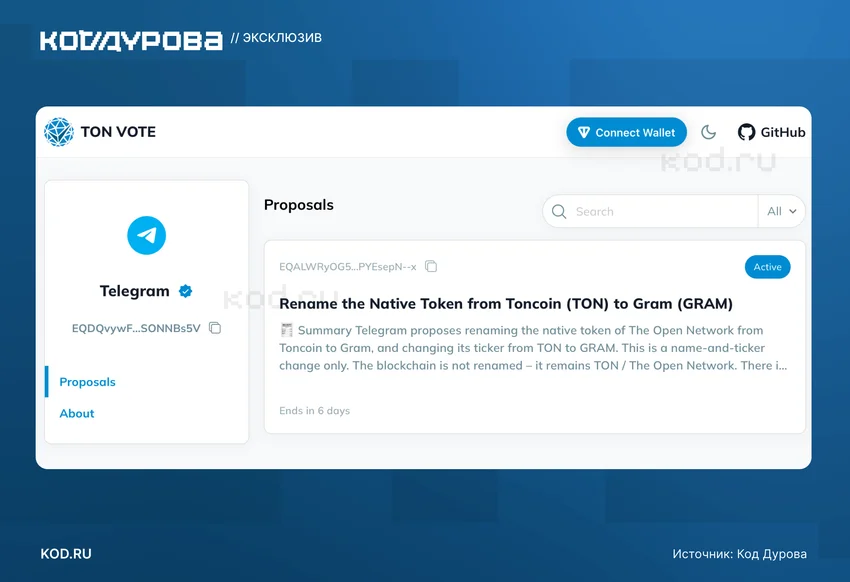Copy the EQDQvywF...SONNBs5V address
850x582 pixels.
[x=215, y=328]
